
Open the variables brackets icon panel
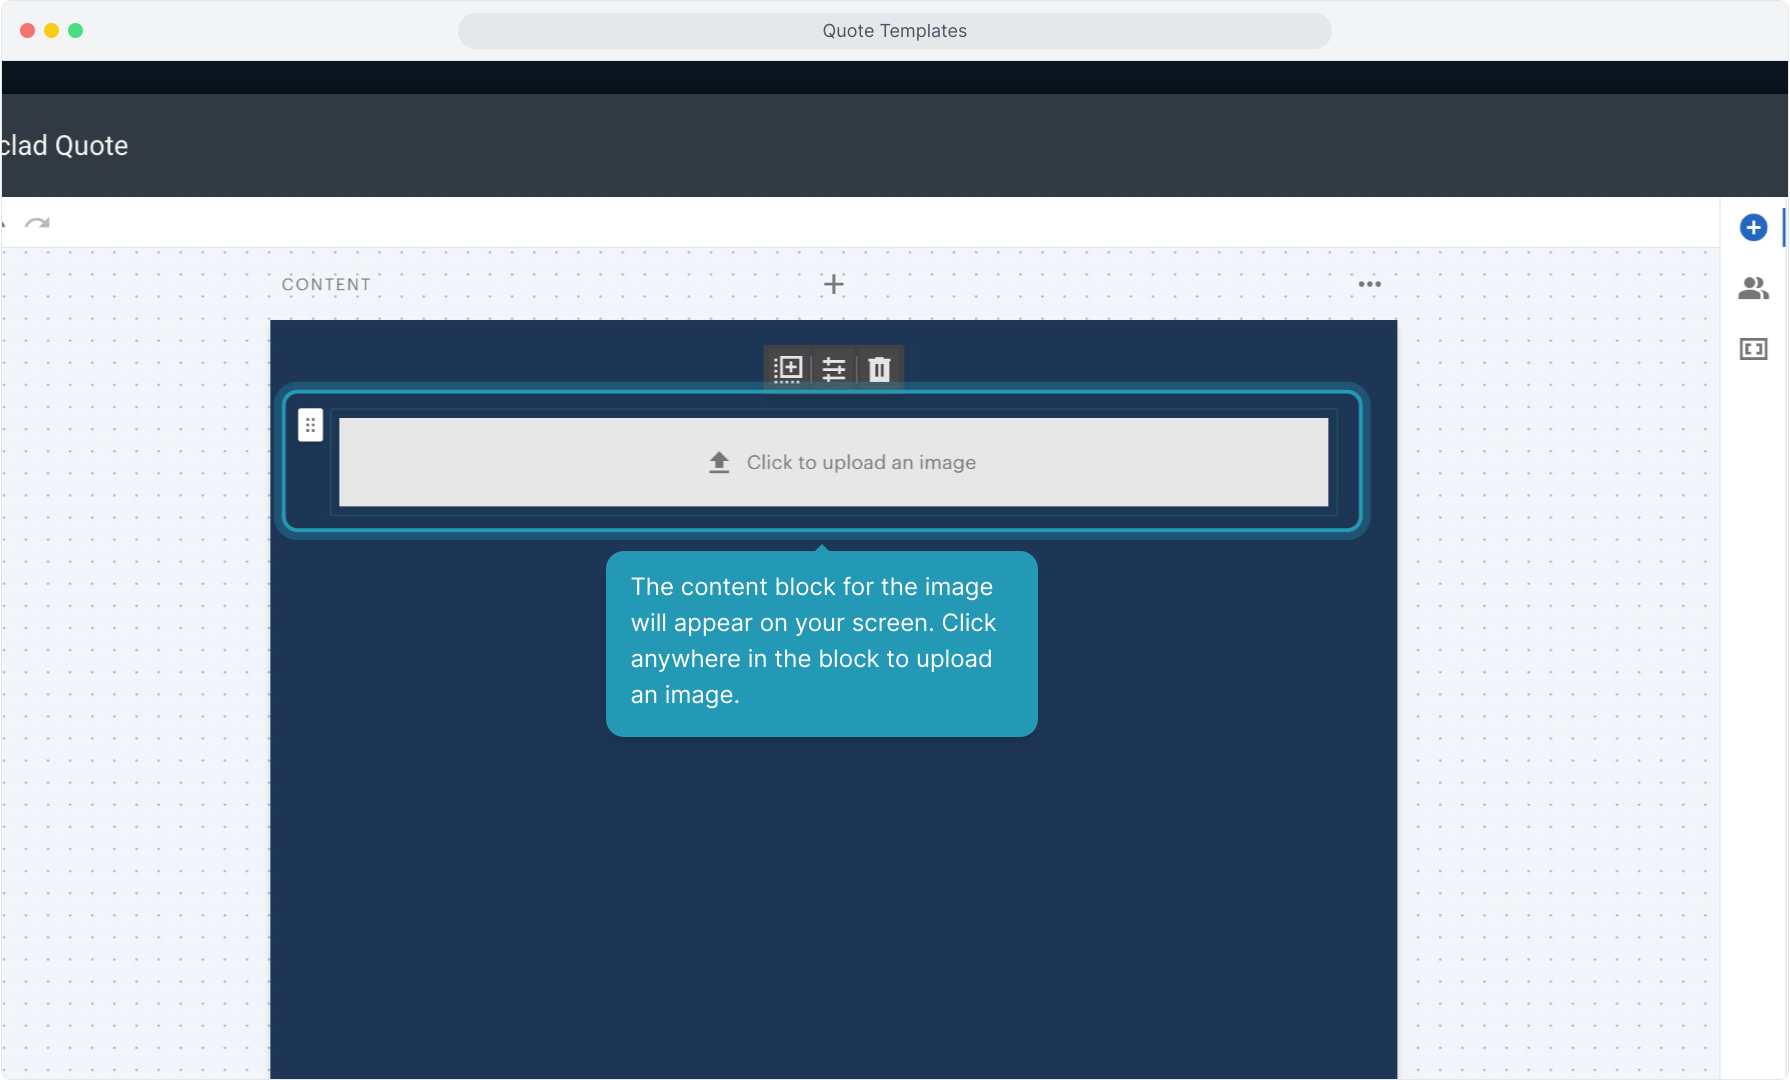point(1753,349)
